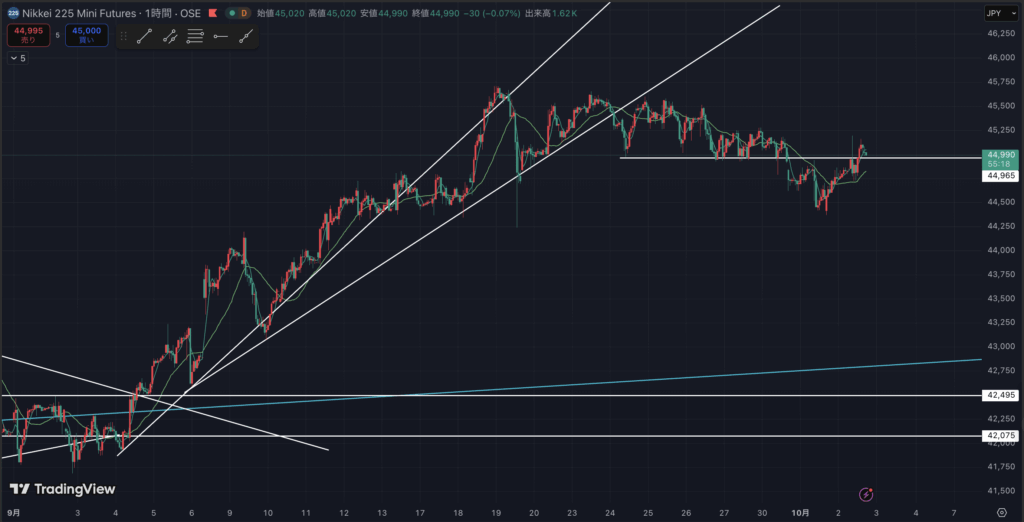The height and width of the screenshot is (522, 1024).
Task: Open the TradingView logo link
Action: point(62,489)
